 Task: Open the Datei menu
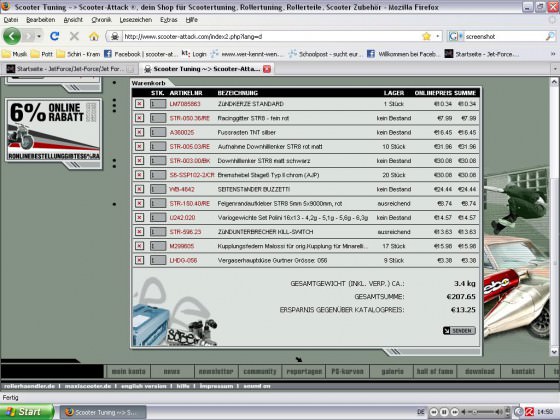point(11,20)
